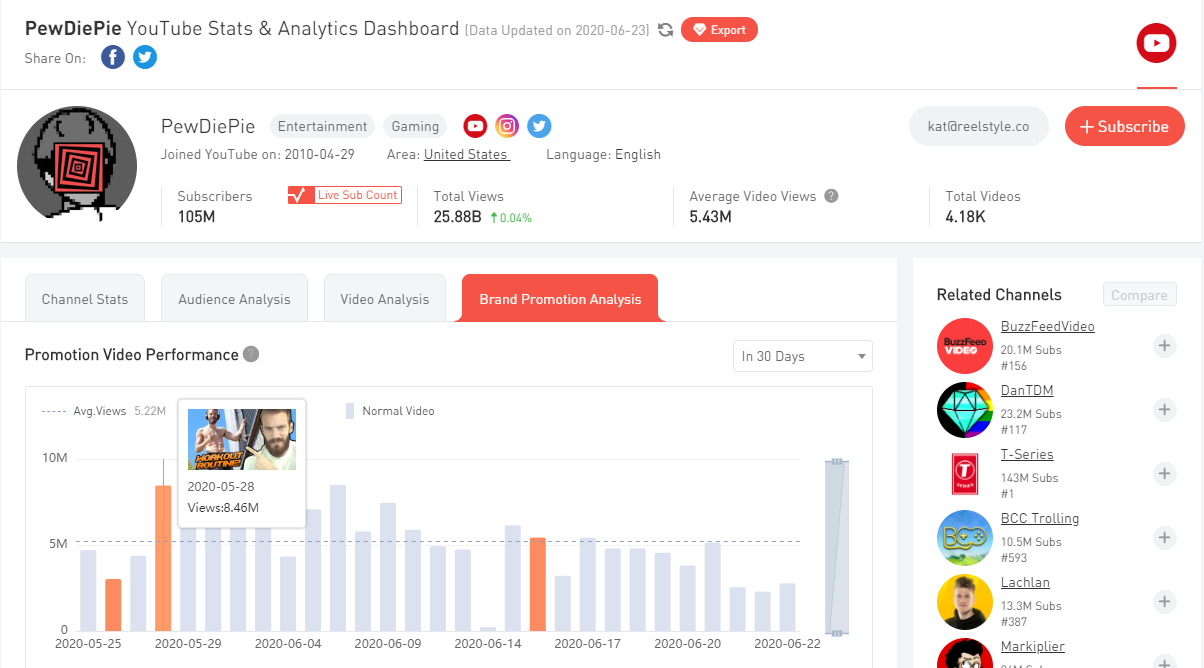This screenshot has width=1204, height=668.
Task: Switch to the Video Analysis tab
Action: click(385, 299)
